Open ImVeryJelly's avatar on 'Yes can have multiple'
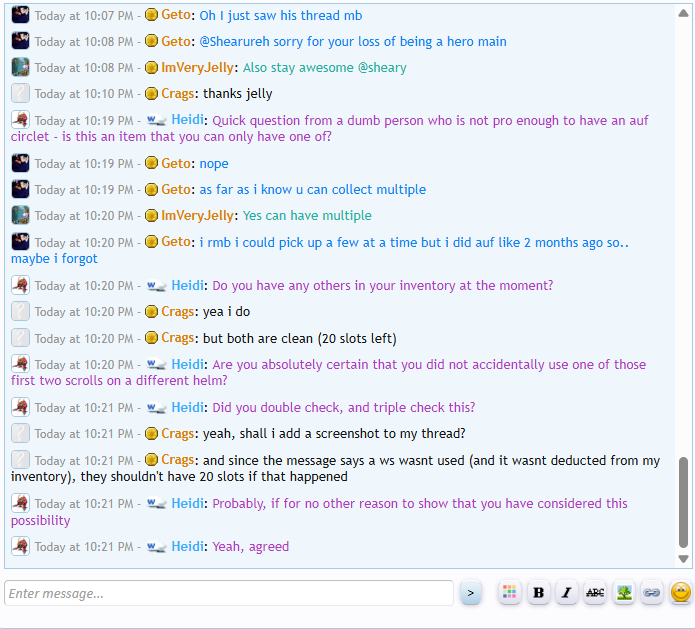The width and height of the screenshot is (695, 629). tap(20, 215)
